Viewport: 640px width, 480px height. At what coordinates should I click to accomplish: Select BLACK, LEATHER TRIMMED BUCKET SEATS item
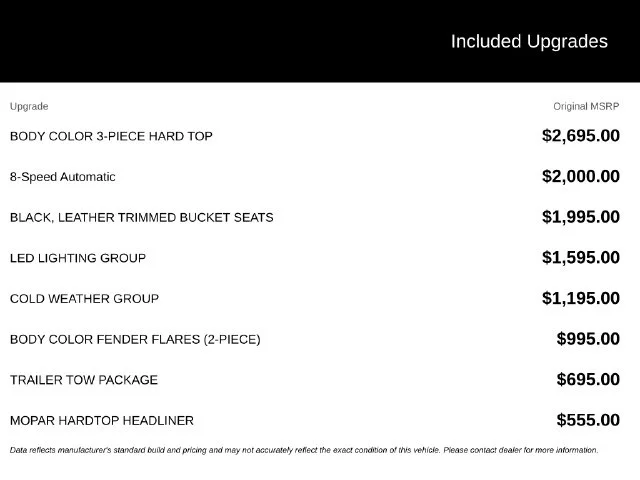pyautogui.click(x=142, y=218)
